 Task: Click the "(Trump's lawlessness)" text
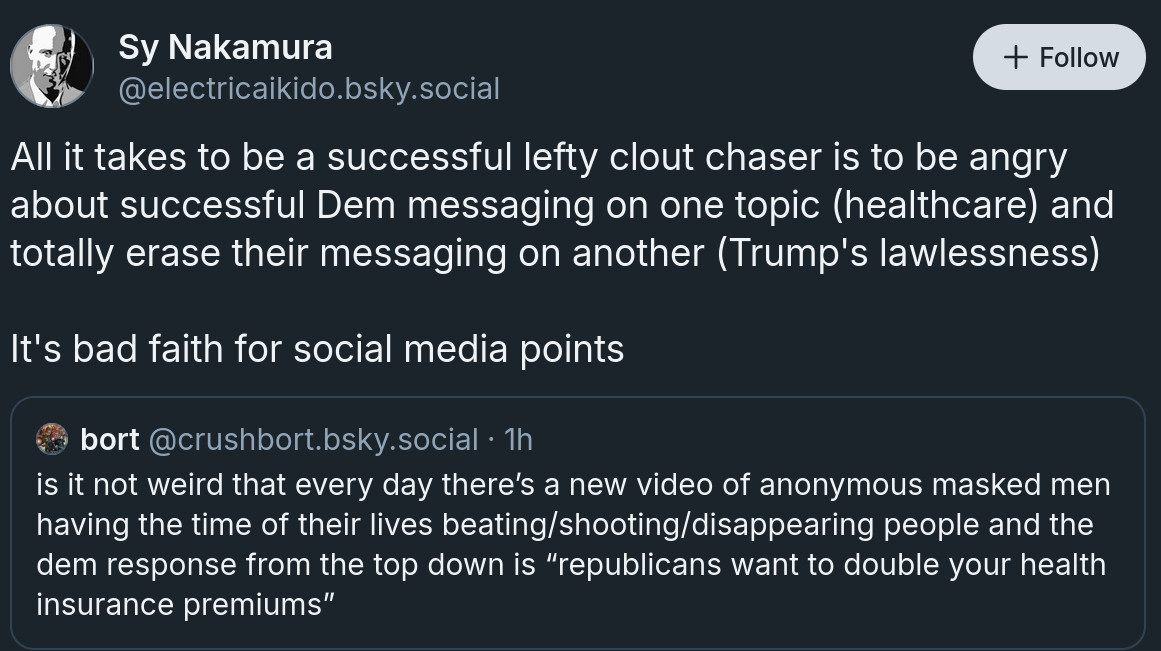[x=908, y=253]
